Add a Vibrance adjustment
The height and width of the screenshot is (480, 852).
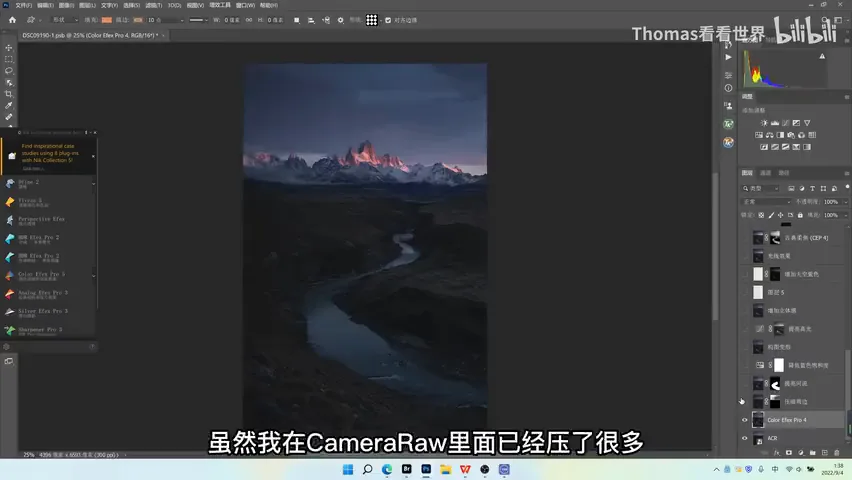pos(807,123)
